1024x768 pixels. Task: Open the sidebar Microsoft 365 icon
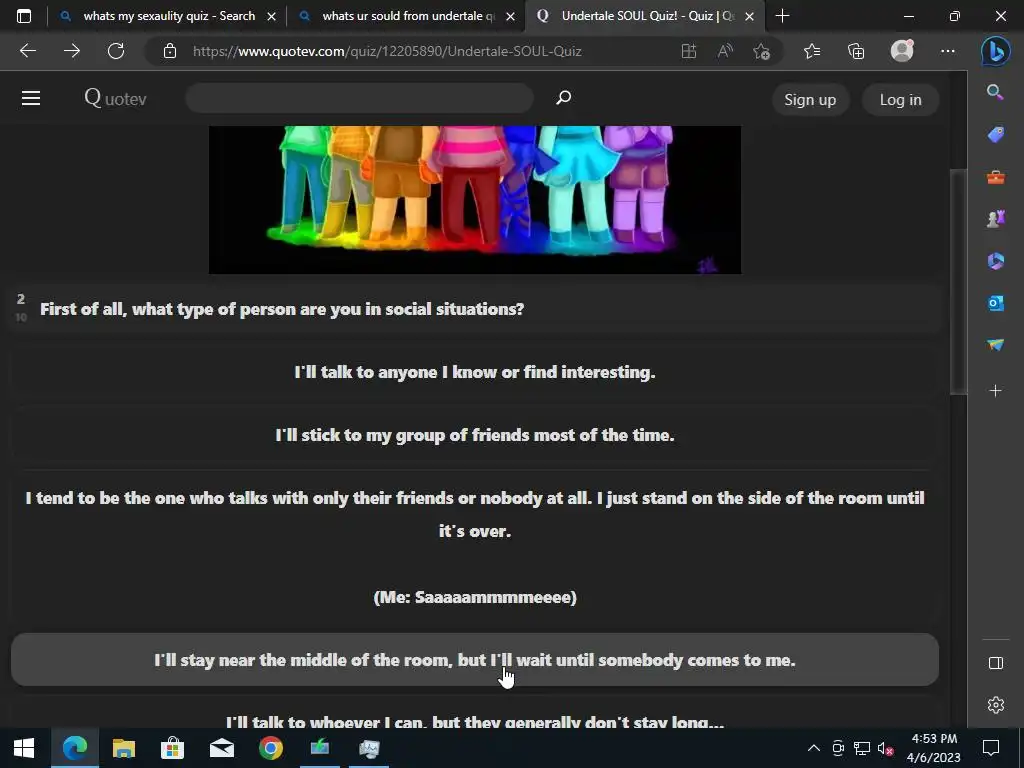point(995,261)
